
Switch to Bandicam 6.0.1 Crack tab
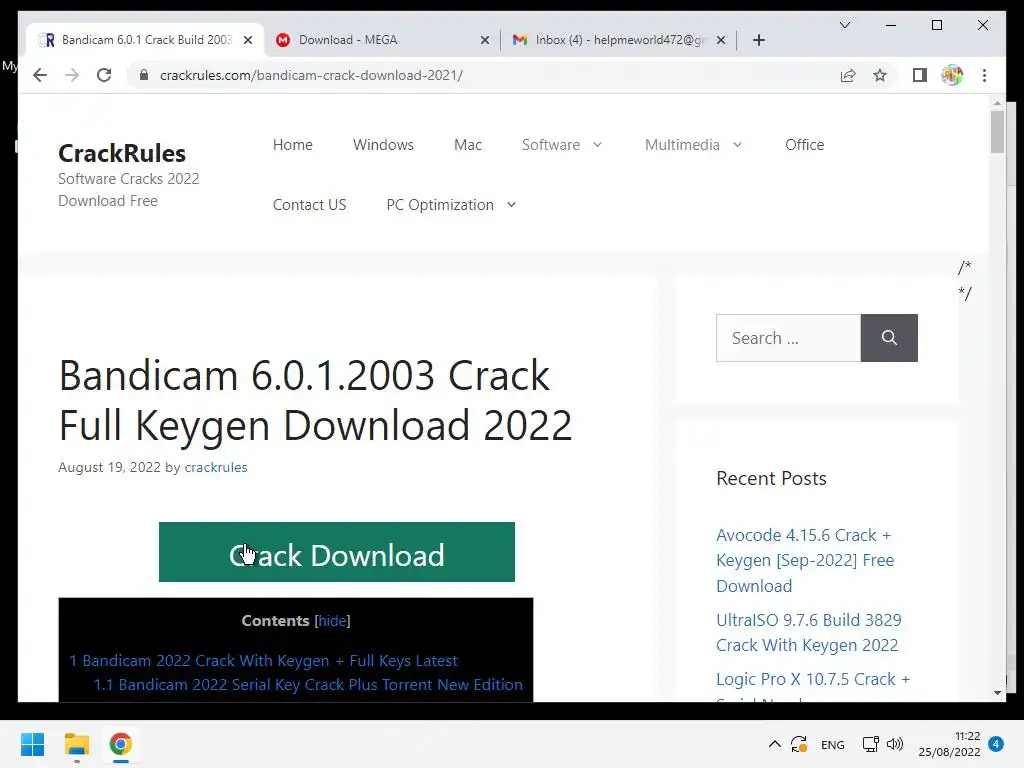(146, 40)
